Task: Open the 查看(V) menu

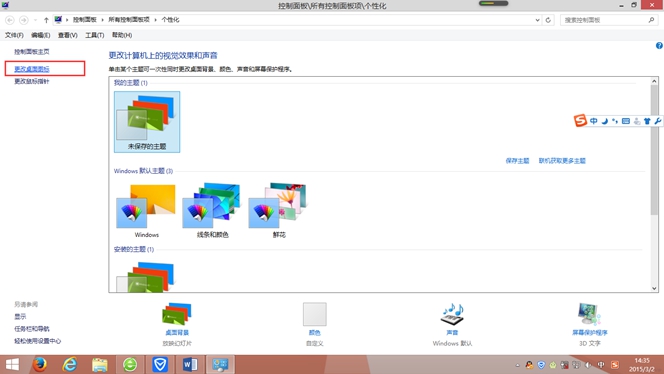Action: click(x=68, y=35)
